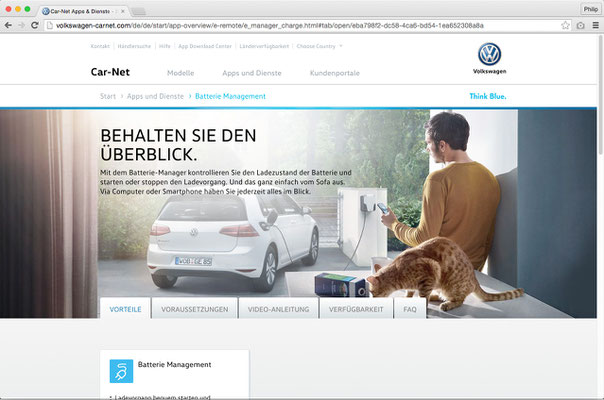This screenshot has width=604, height=400.
Task: Click the browser forward arrow
Action: [x=22, y=25]
